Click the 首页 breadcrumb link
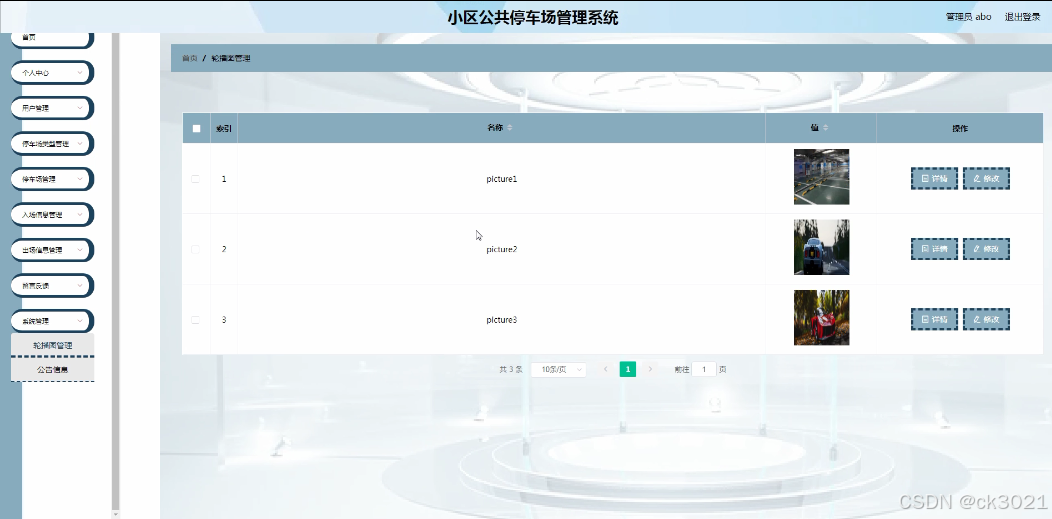This screenshot has width=1052, height=519. pyautogui.click(x=189, y=58)
